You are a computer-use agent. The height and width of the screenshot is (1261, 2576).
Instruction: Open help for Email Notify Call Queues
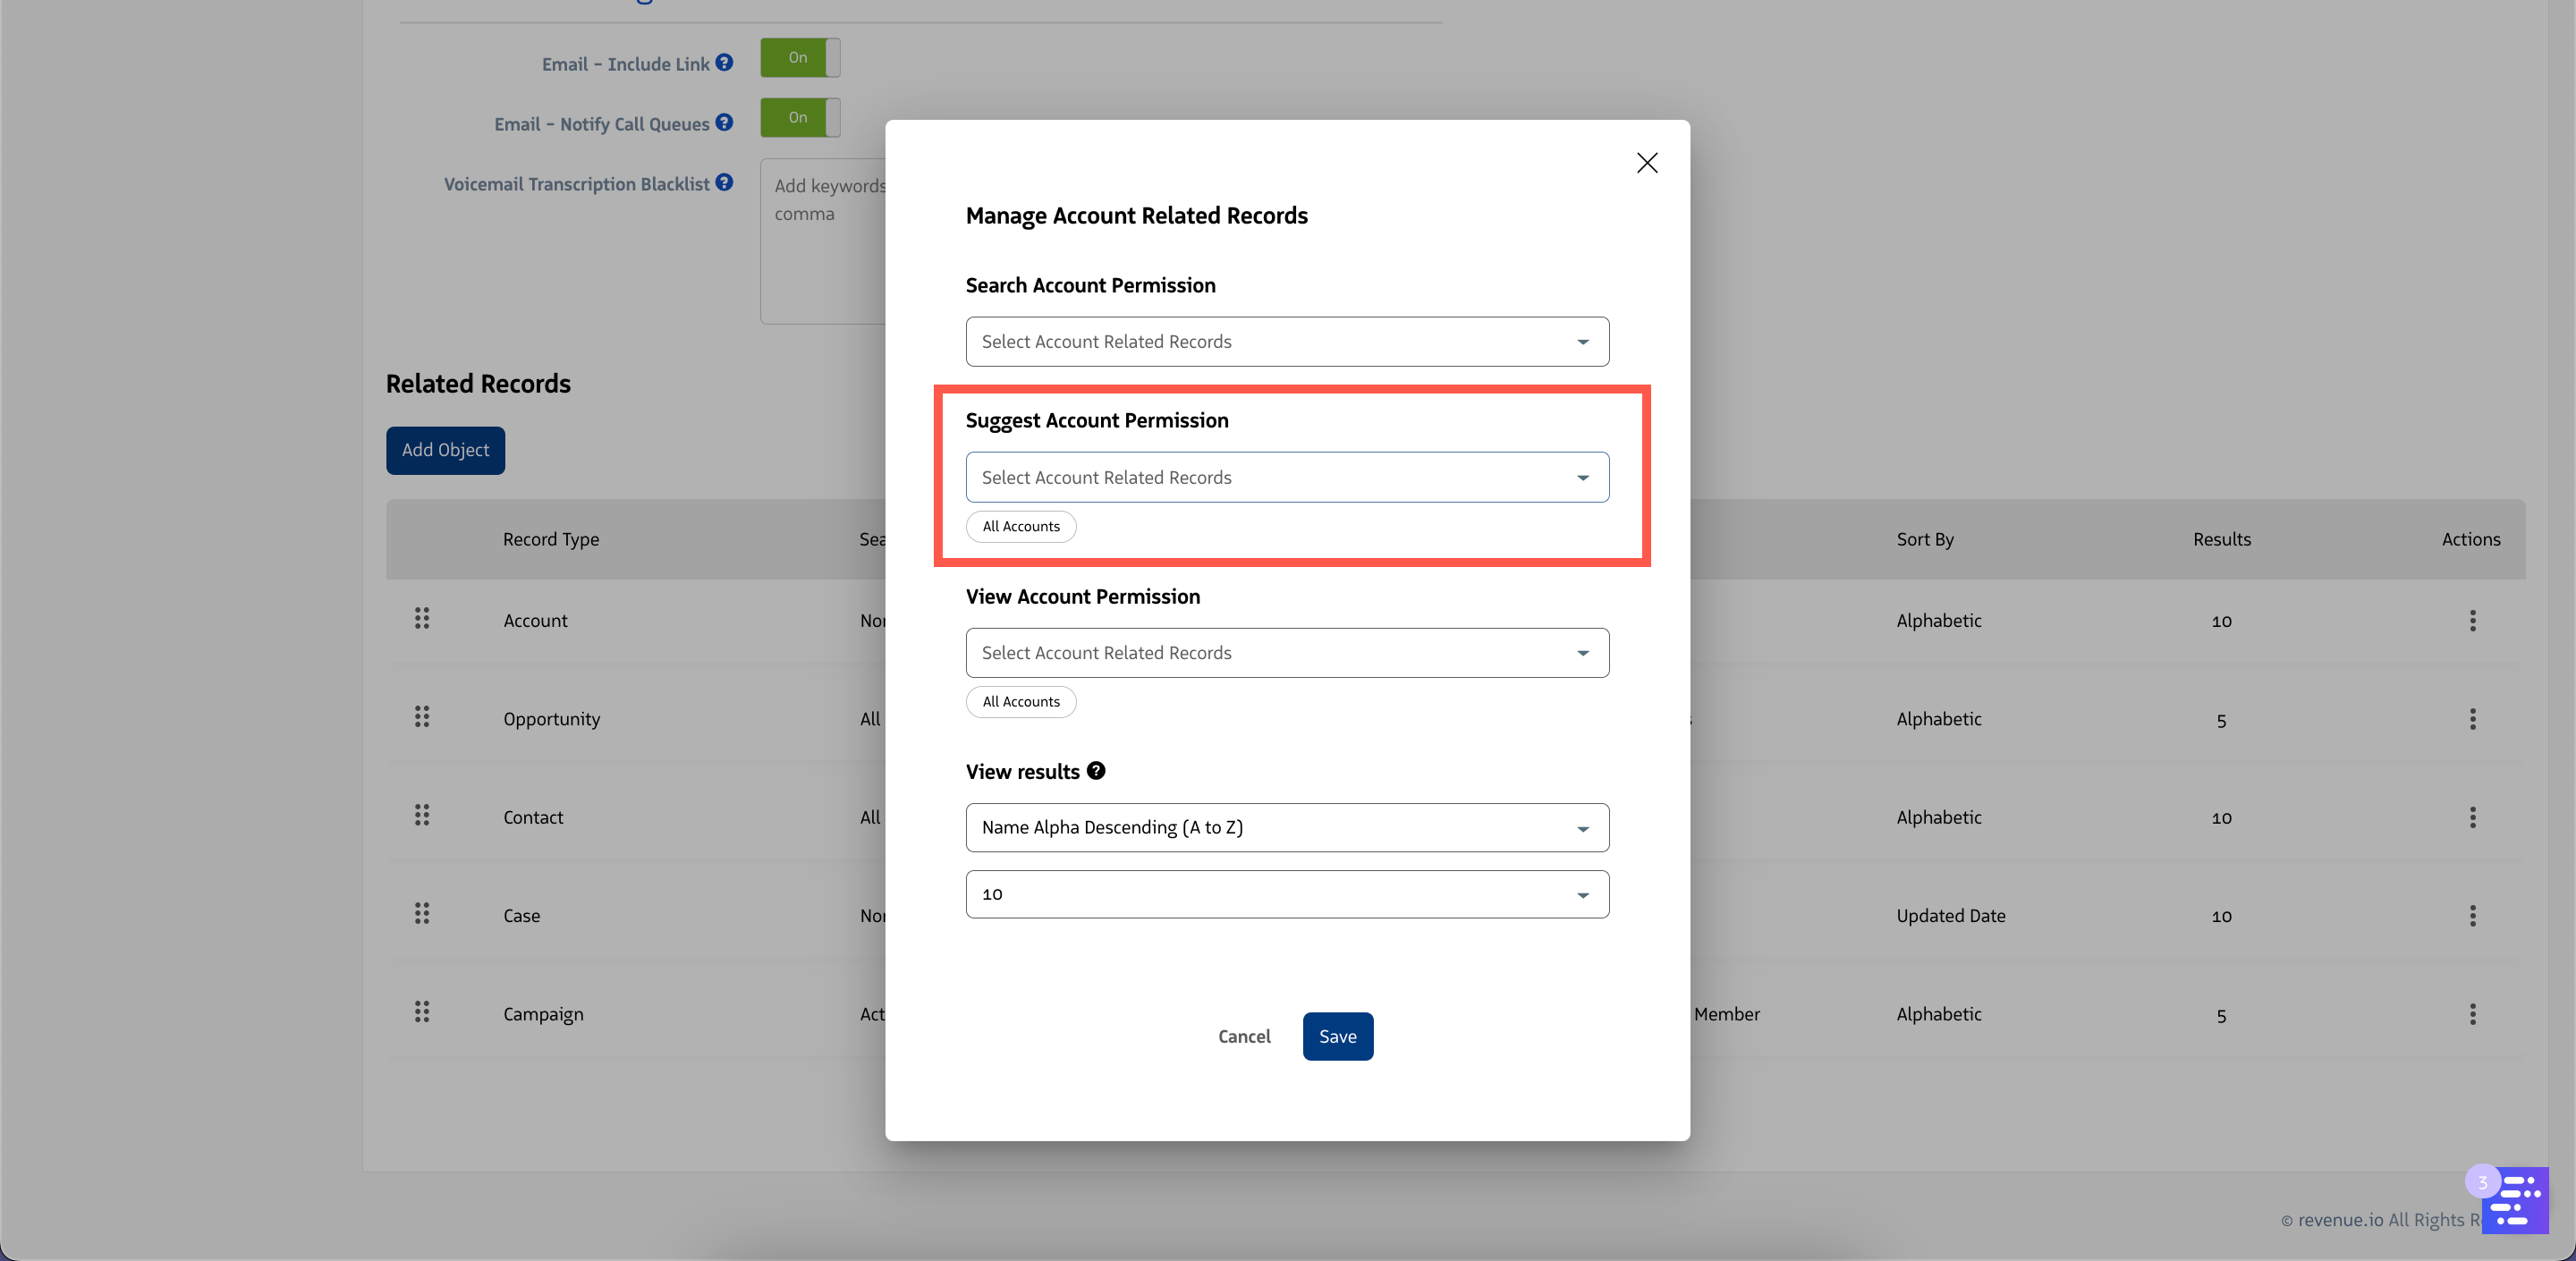(724, 123)
